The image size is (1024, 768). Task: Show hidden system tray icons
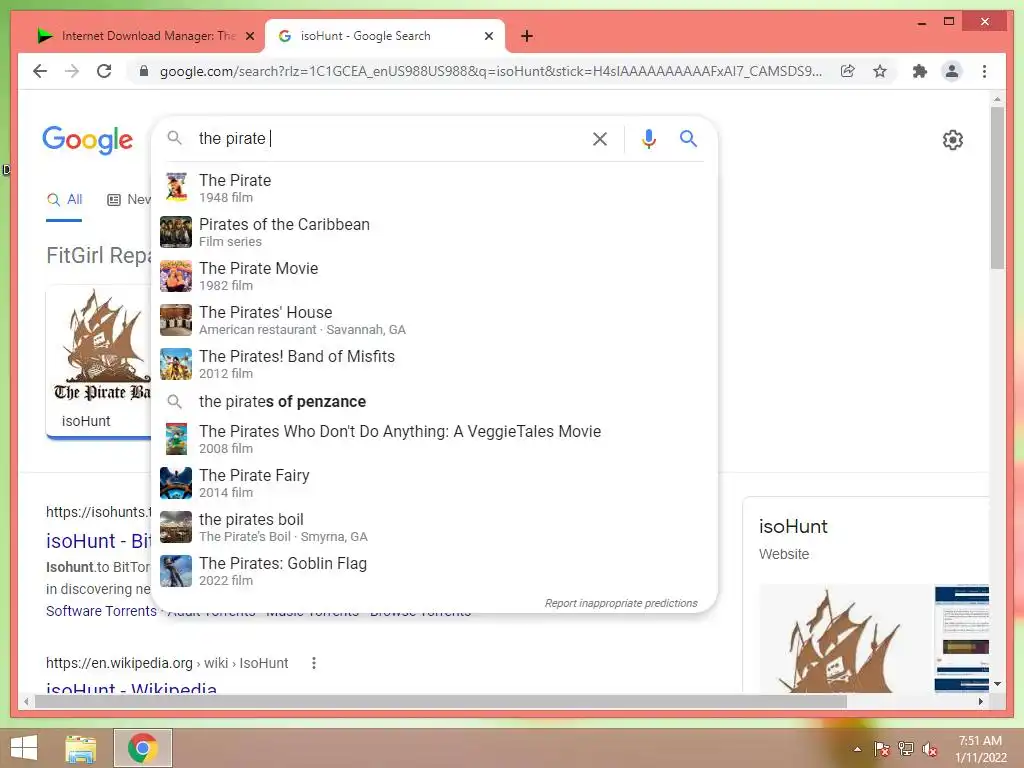[857, 749]
